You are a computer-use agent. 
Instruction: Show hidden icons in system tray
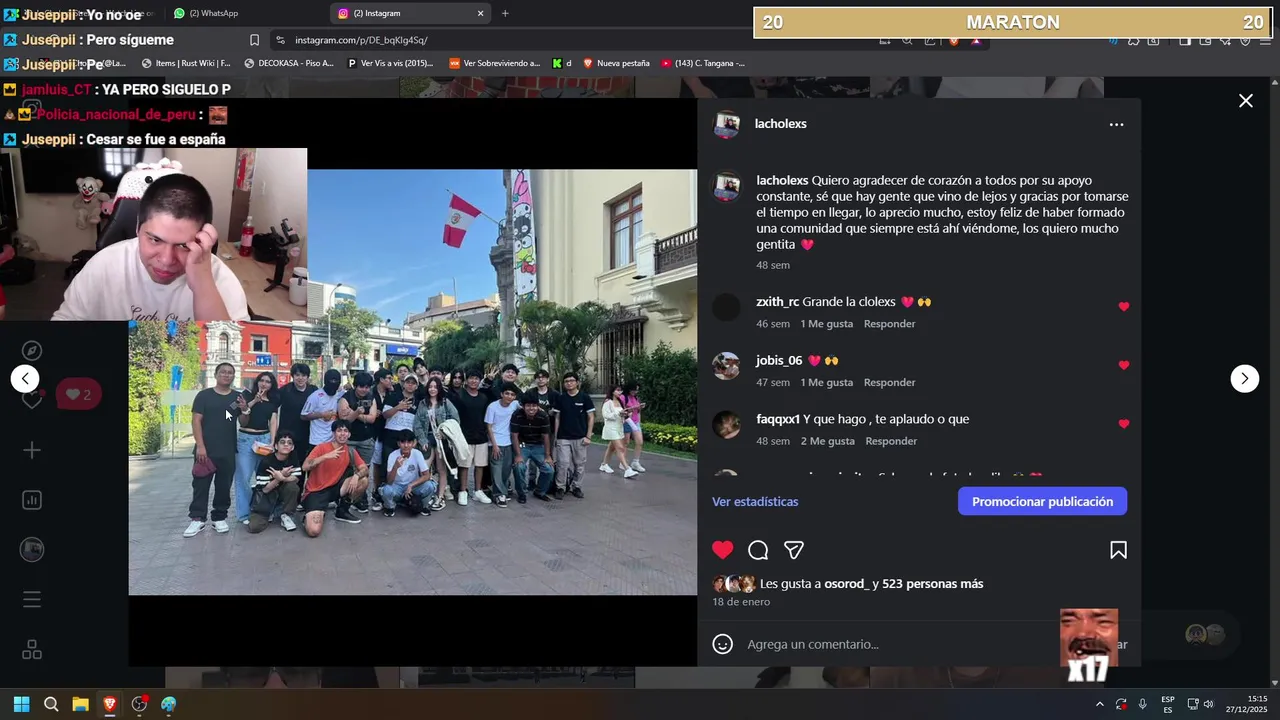pyautogui.click(x=1099, y=704)
